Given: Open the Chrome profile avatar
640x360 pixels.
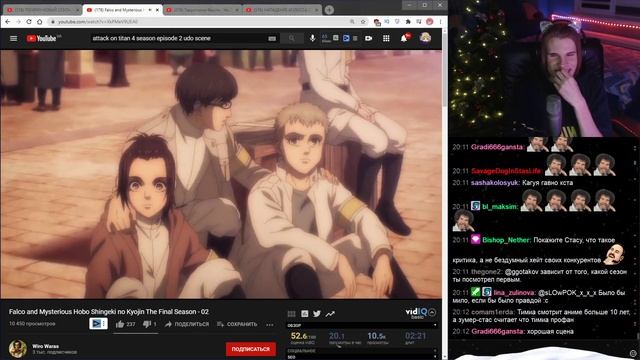Looking at the screenshot, I should point(429,22).
